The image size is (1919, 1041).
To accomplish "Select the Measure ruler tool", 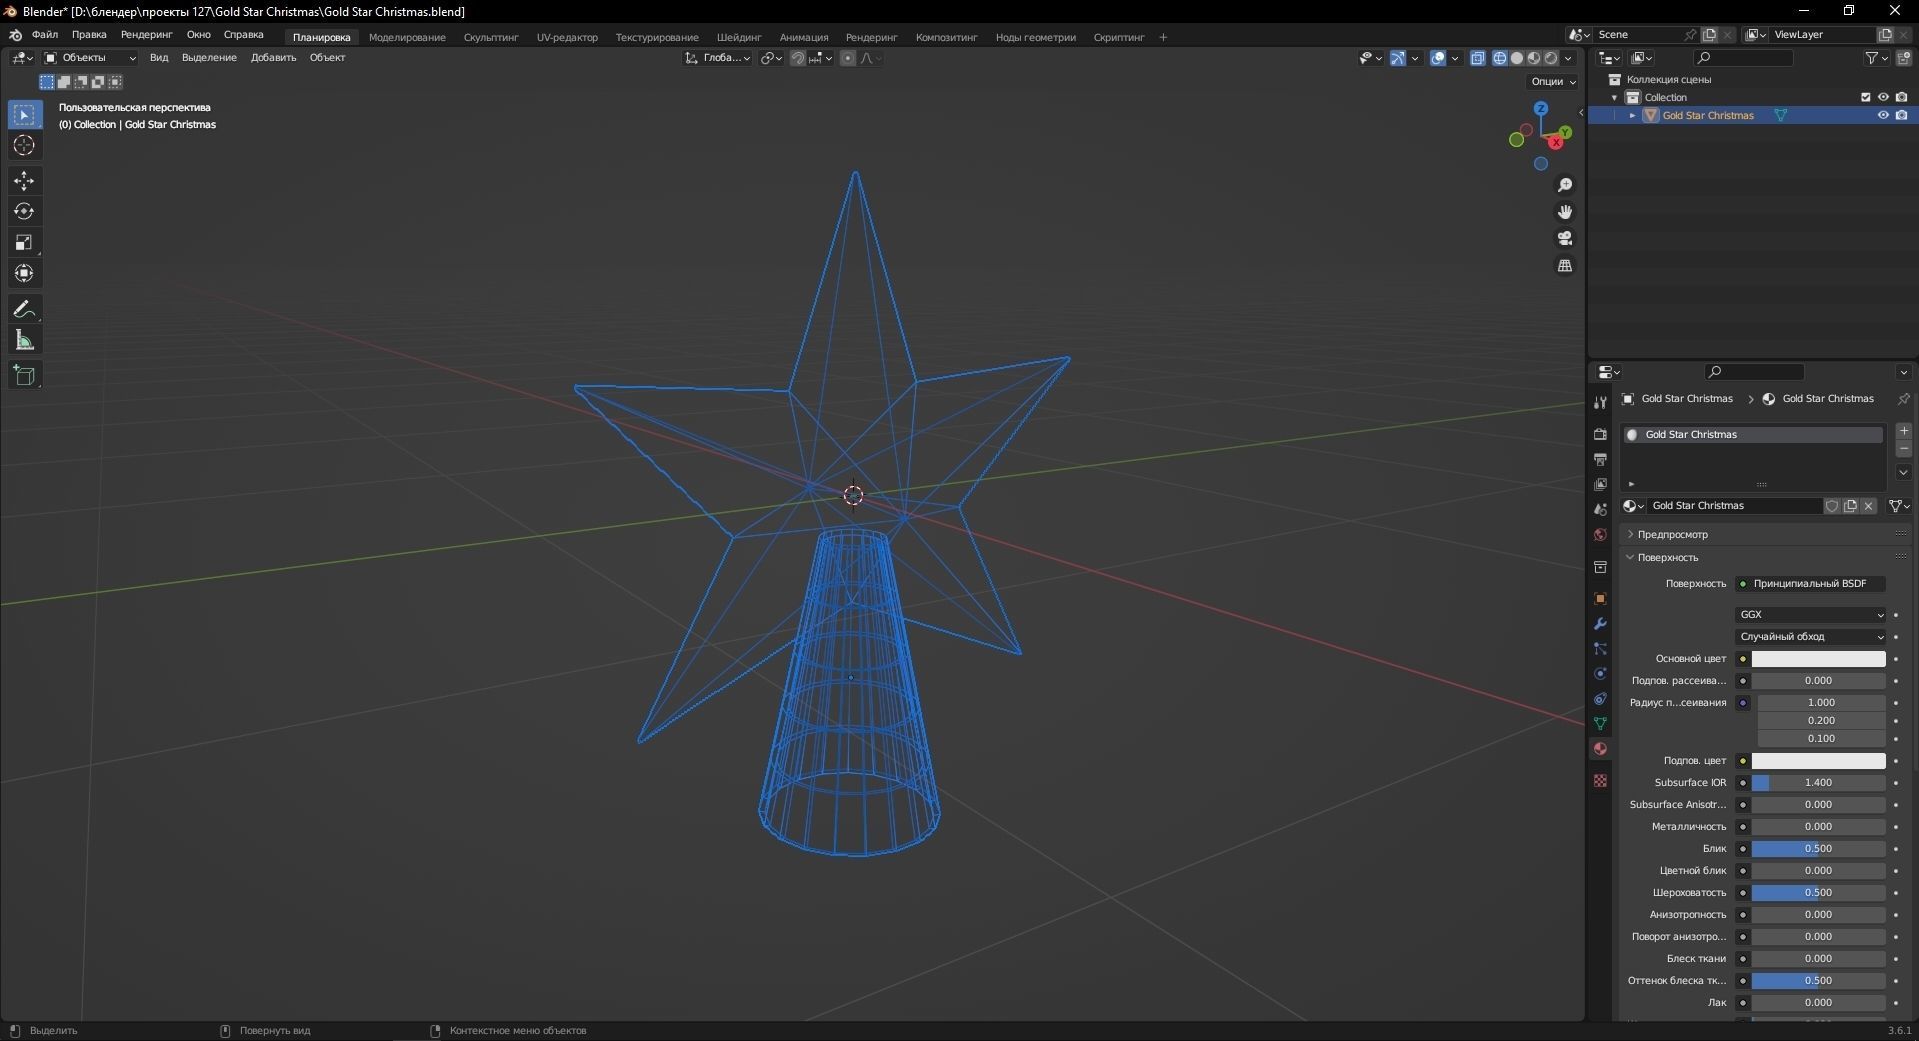I will 24,341.
